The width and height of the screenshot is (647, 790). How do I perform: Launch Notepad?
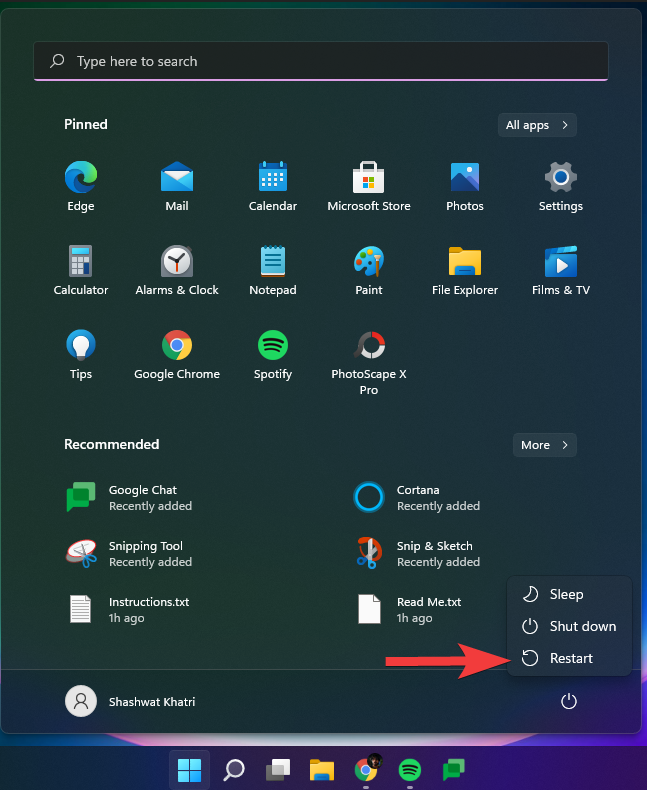pyautogui.click(x=273, y=271)
